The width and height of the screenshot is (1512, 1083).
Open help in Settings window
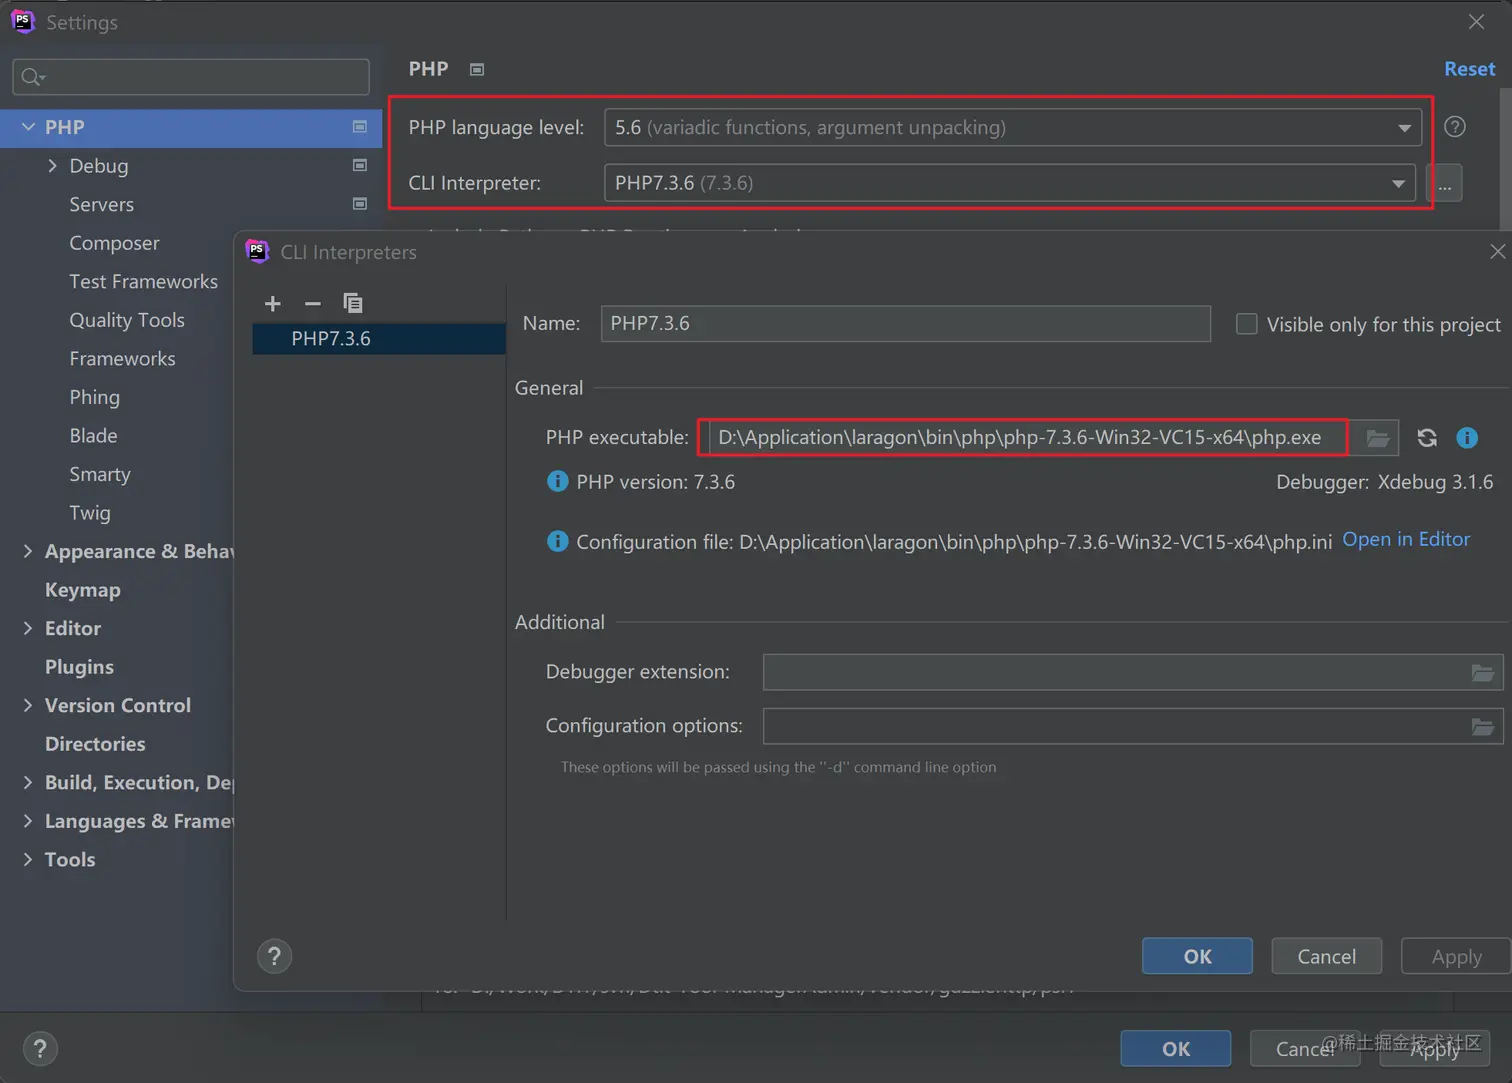tap(40, 1049)
